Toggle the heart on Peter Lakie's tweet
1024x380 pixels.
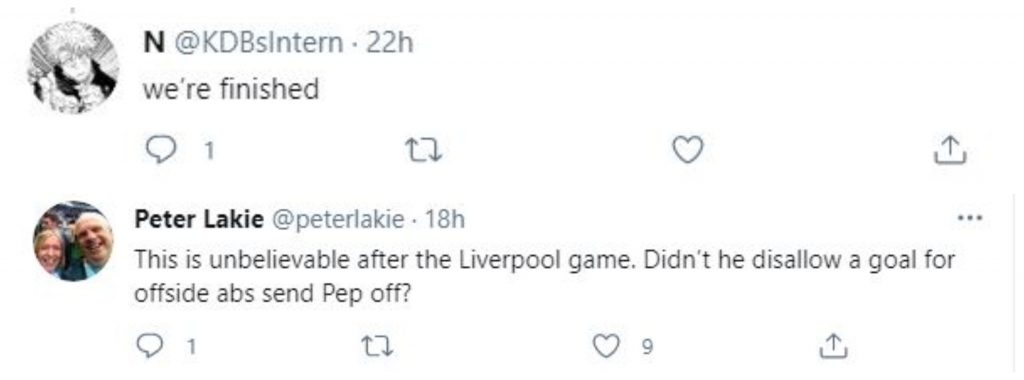click(x=605, y=347)
